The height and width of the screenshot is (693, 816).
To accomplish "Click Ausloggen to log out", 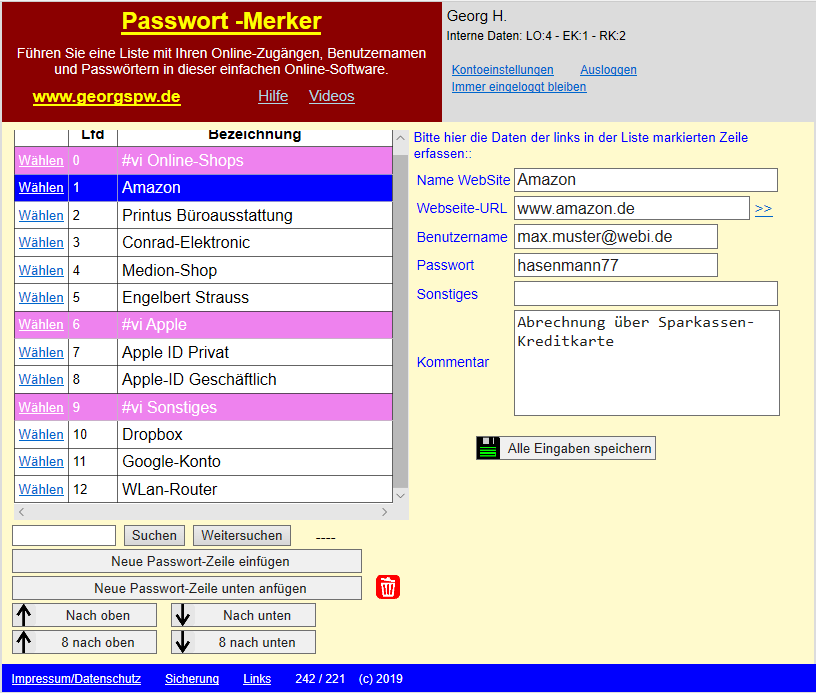I will [x=607, y=70].
